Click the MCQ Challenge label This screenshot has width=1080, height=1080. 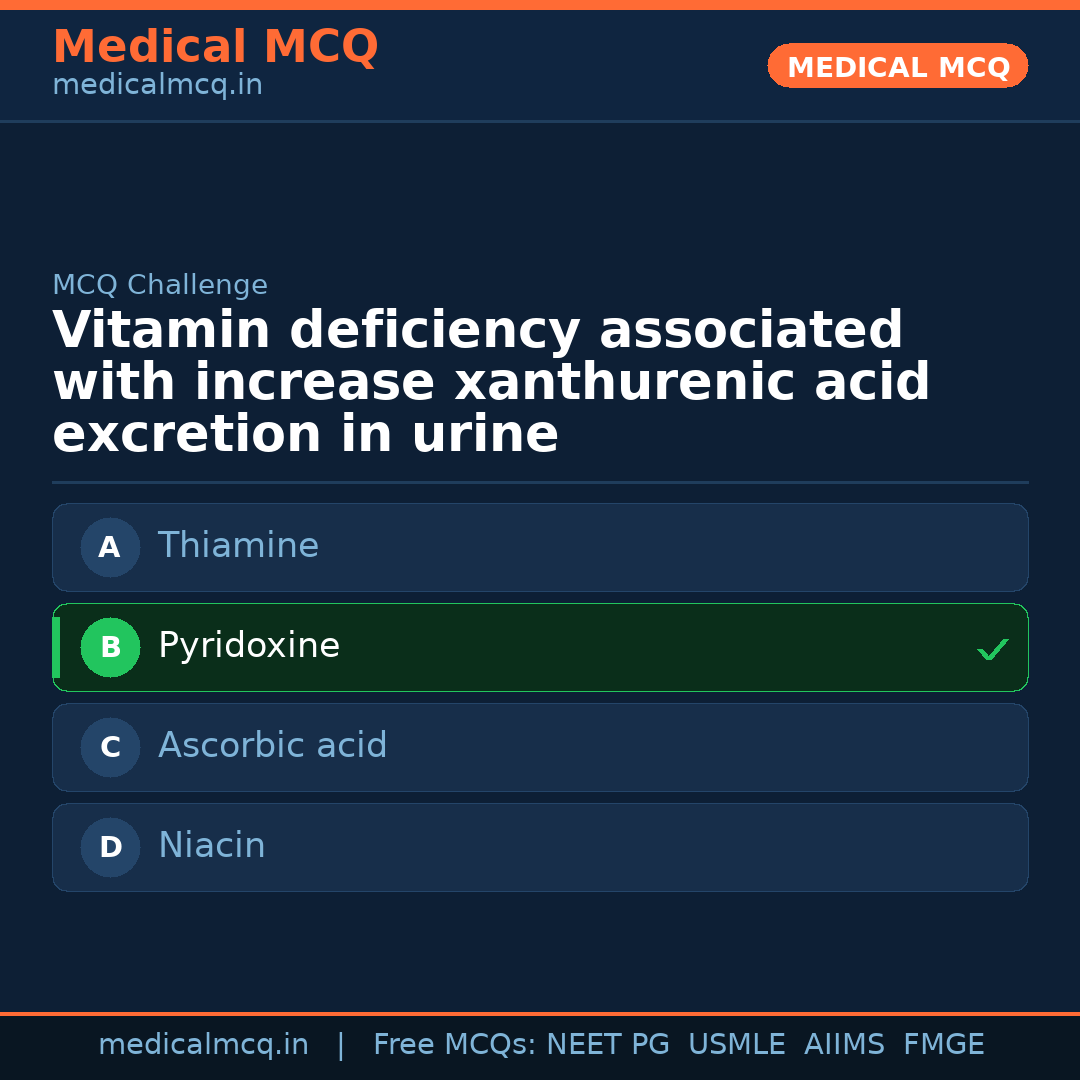160,285
